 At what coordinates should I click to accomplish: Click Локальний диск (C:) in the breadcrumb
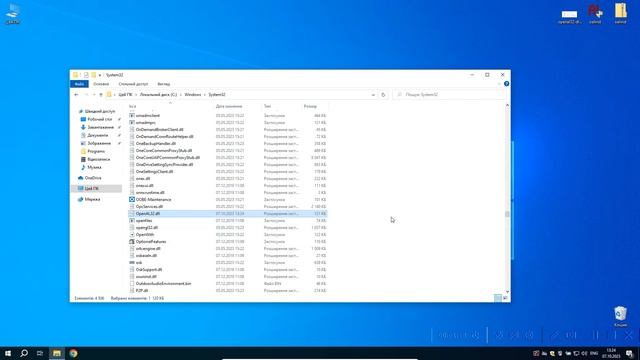(x=158, y=95)
